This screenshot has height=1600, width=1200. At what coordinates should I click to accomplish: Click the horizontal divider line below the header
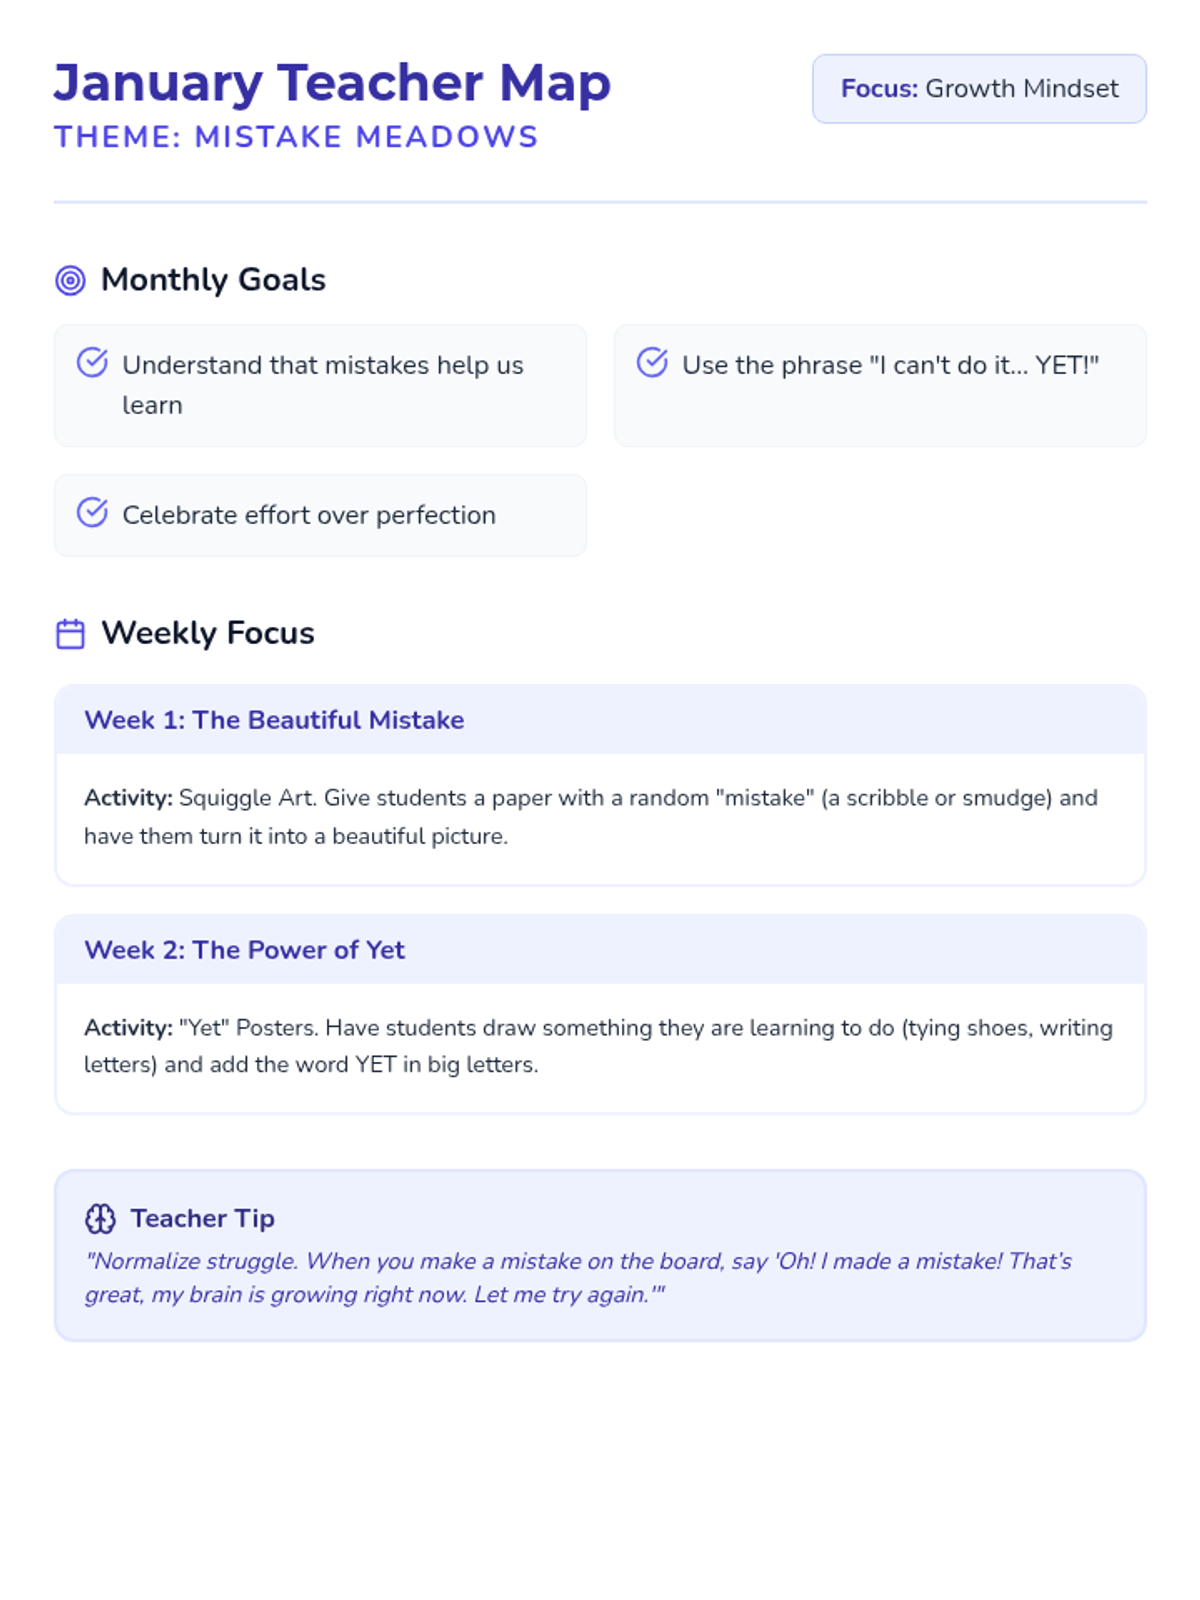(600, 202)
